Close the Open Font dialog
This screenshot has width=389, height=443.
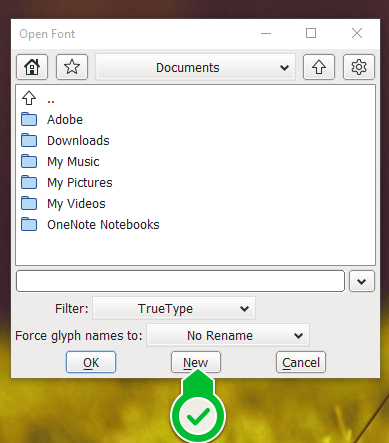[357, 33]
